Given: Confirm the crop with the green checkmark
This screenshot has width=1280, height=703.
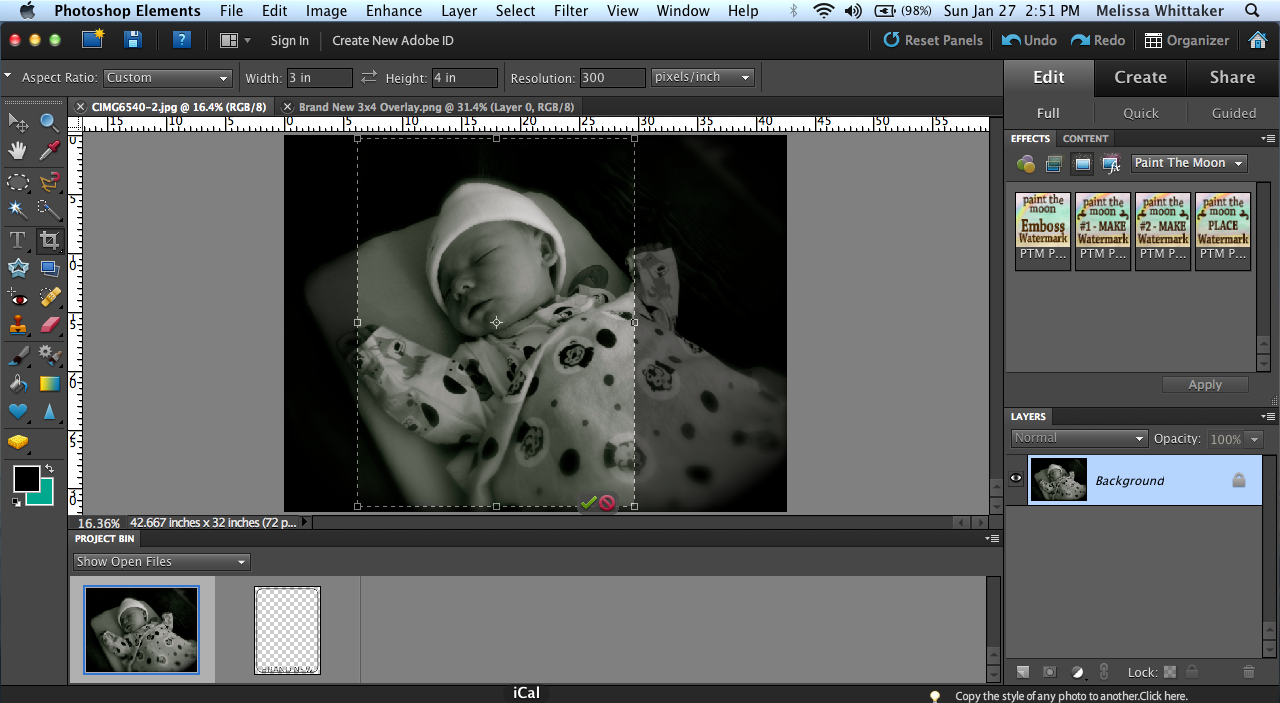Looking at the screenshot, I should point(588,503).
